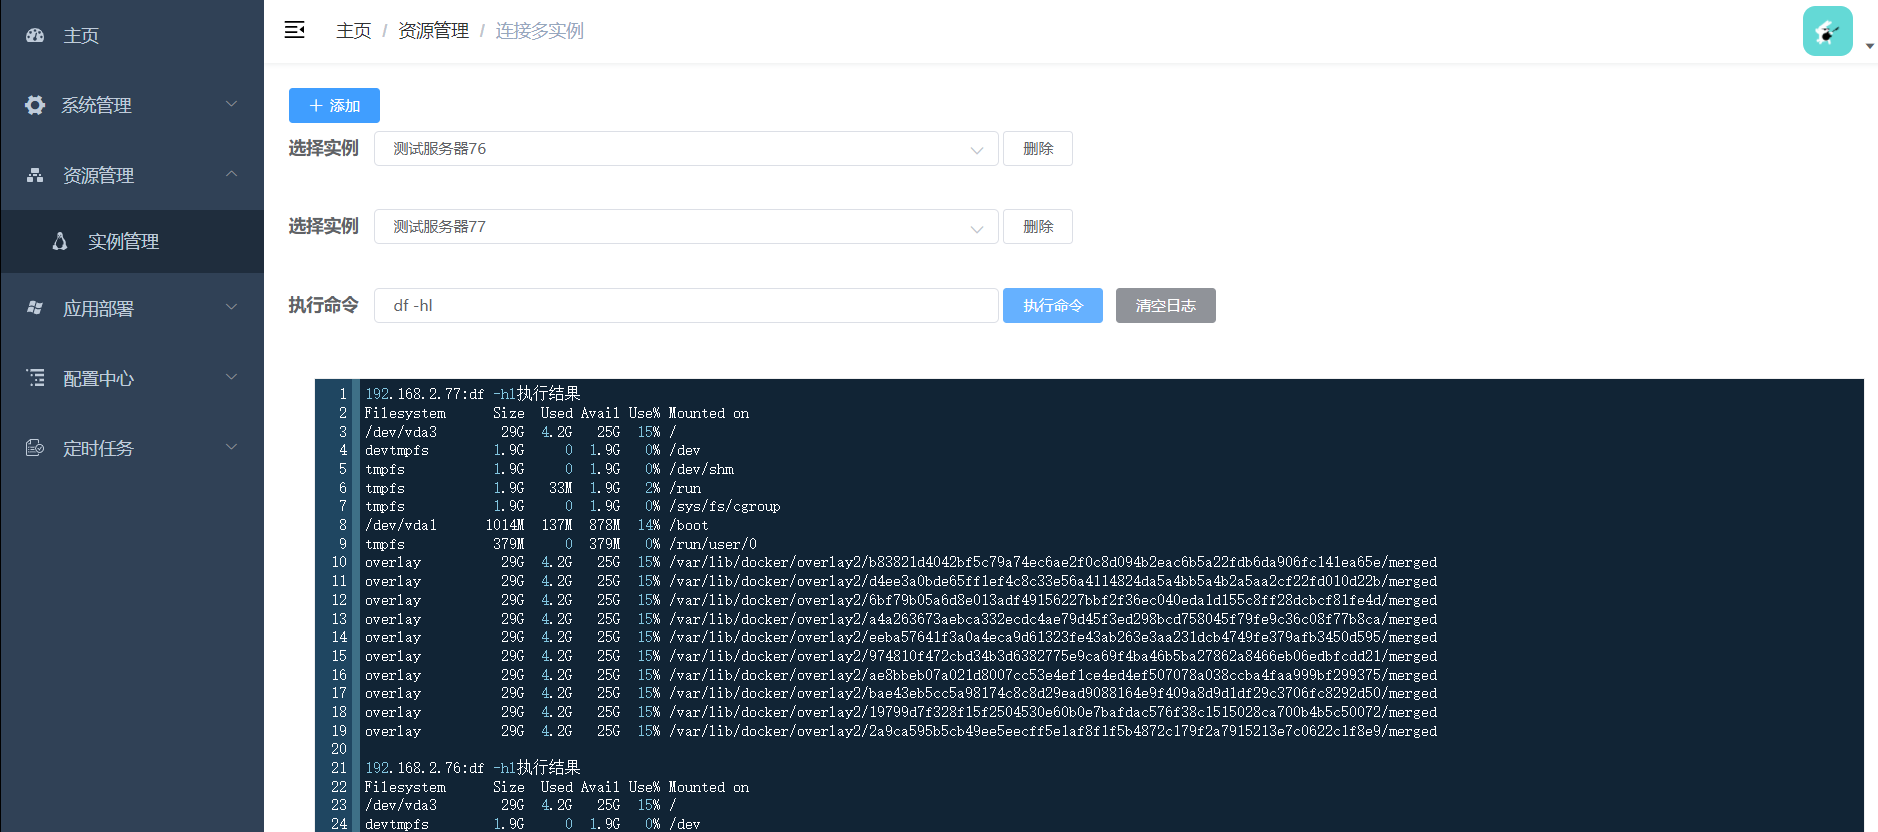
Task: Click the application deployment icon
Action: tap(35, 308)
